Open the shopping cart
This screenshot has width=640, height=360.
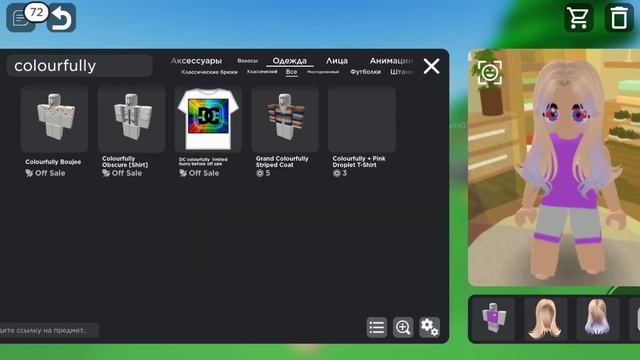(578, 18)
